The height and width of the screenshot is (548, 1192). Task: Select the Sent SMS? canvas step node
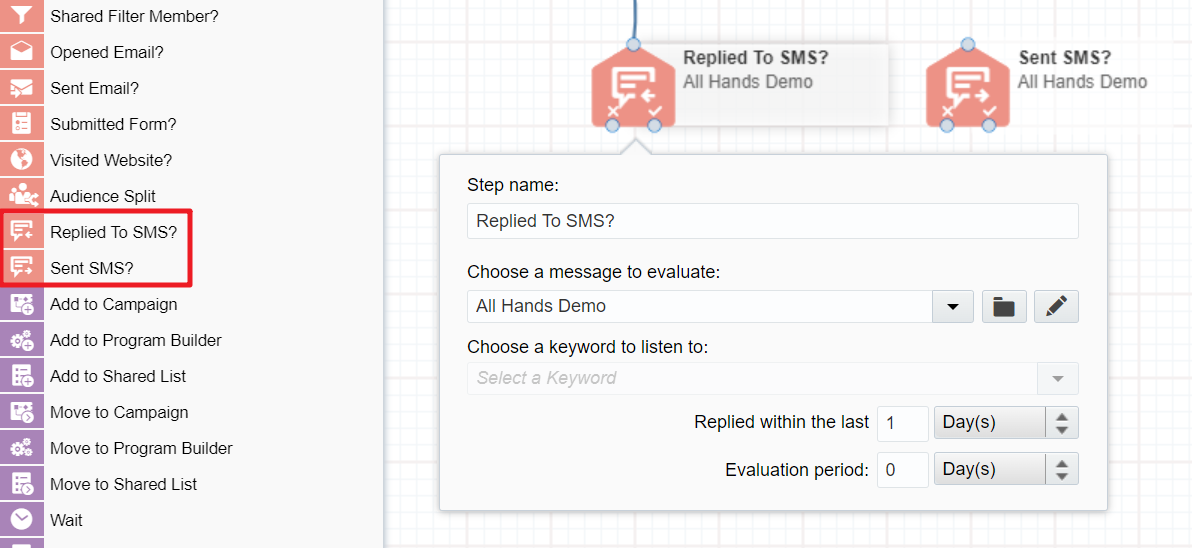tap(967, 88)
